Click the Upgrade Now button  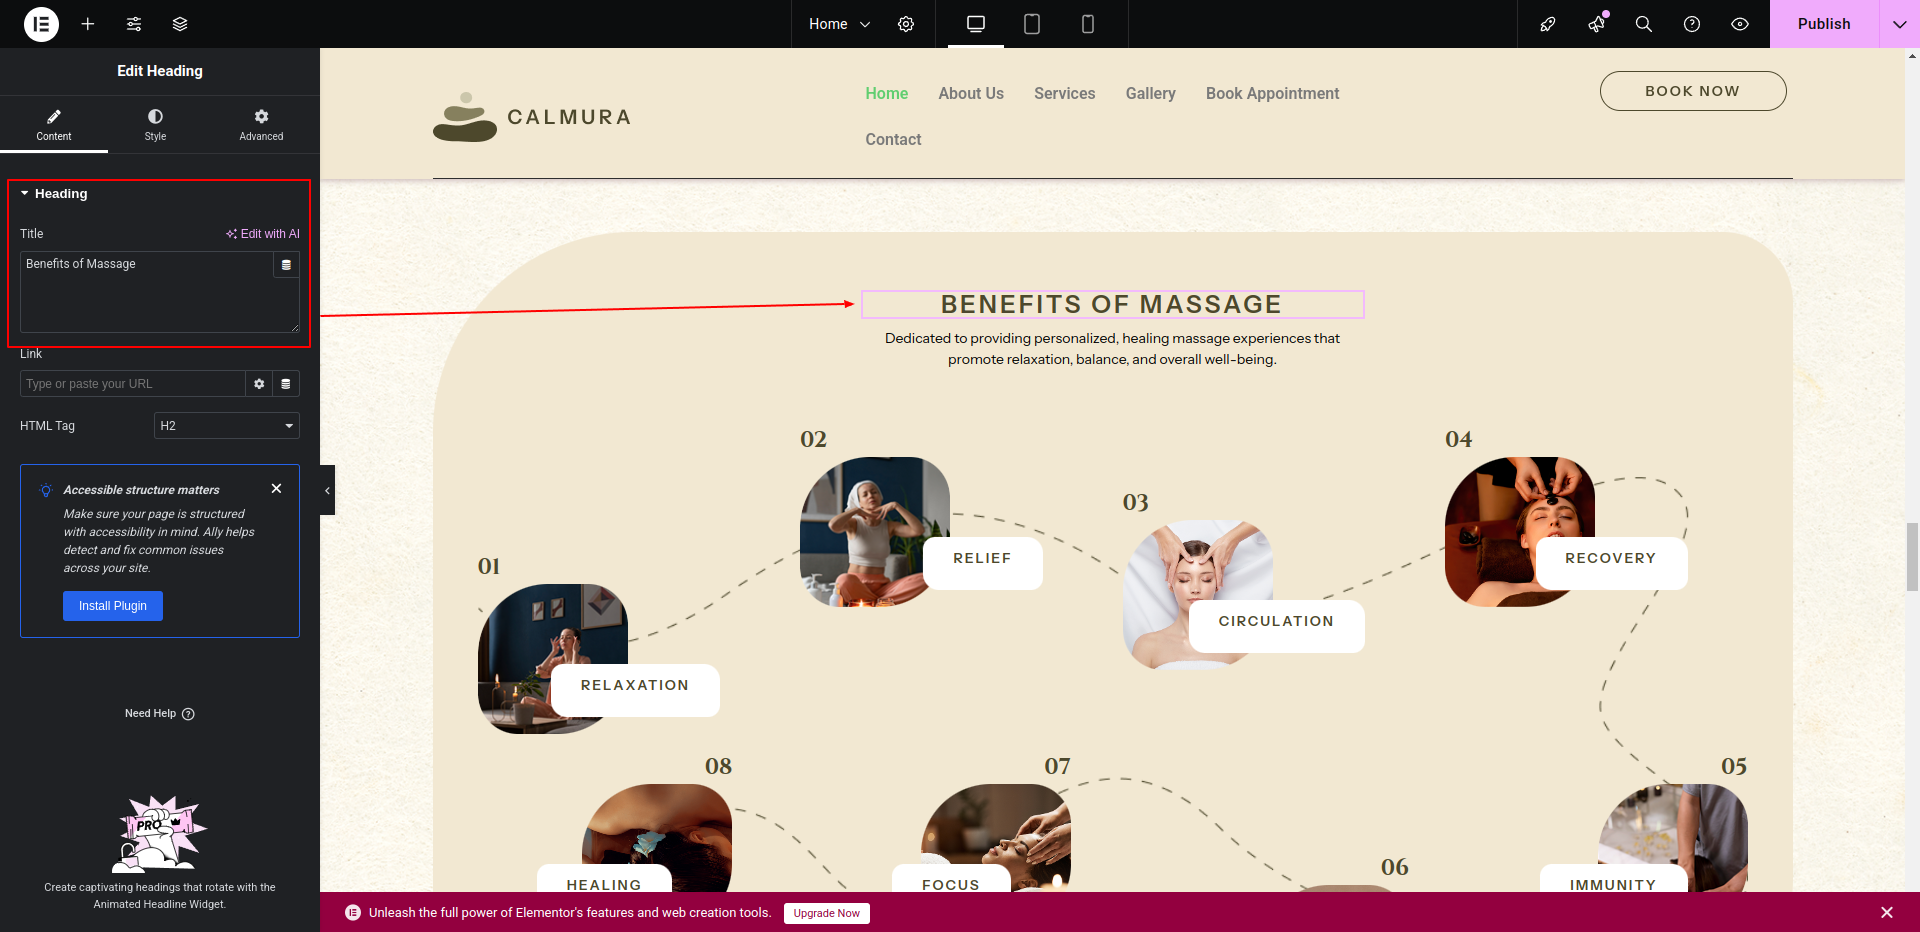[827, 913]
